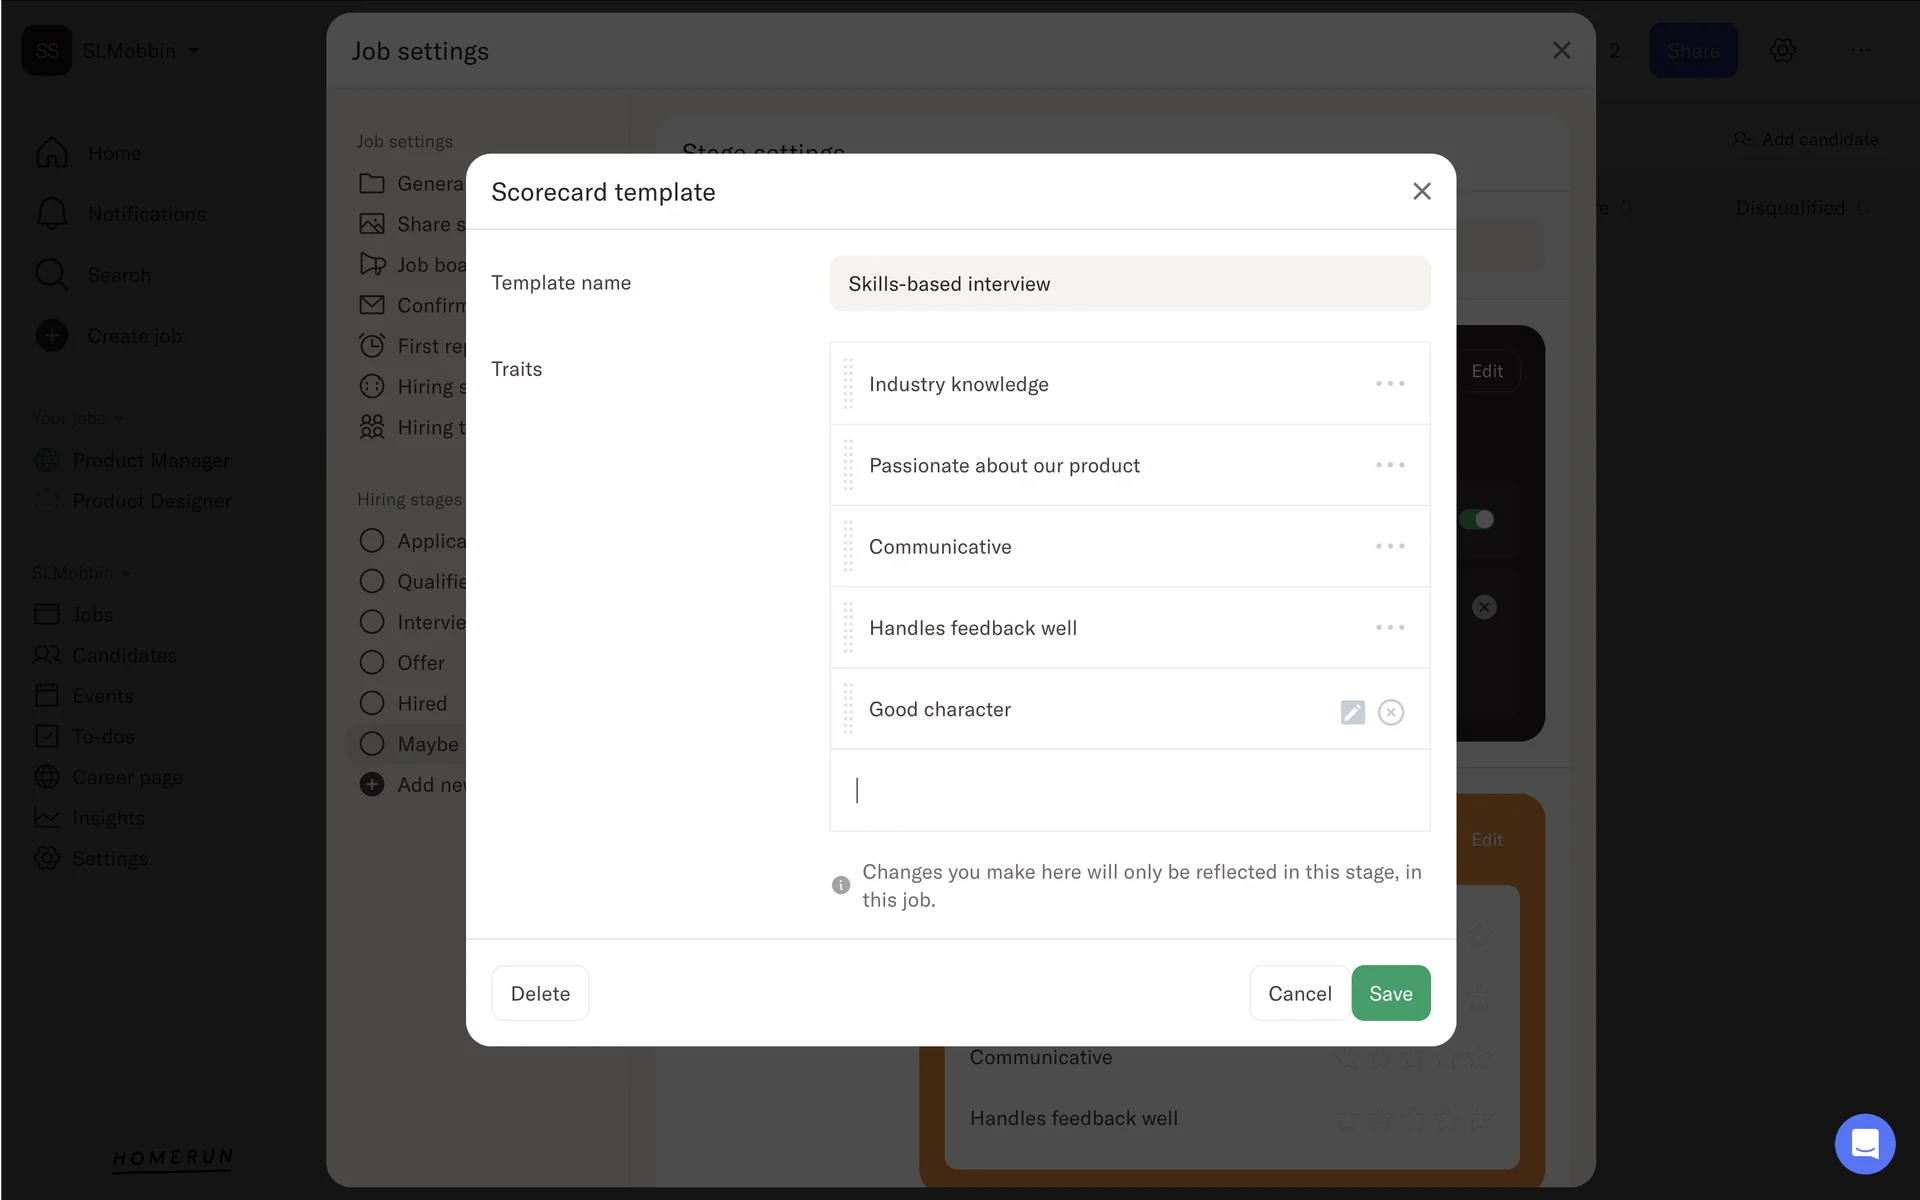1920x1200 pixels.
Task: Cancel scorecard template changes
Action: click(x=1299, y=993)
